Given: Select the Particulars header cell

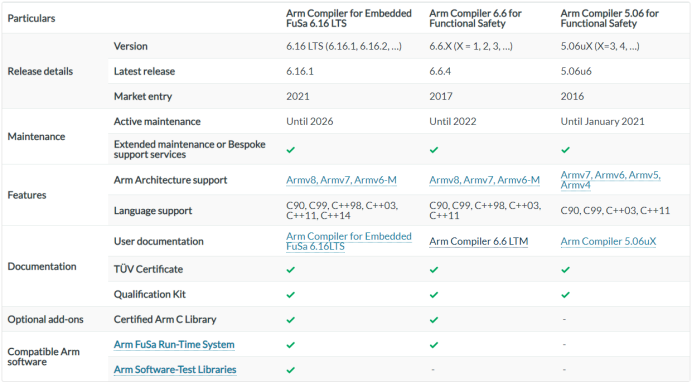Looking at the screenshot, I should point(31,18).
